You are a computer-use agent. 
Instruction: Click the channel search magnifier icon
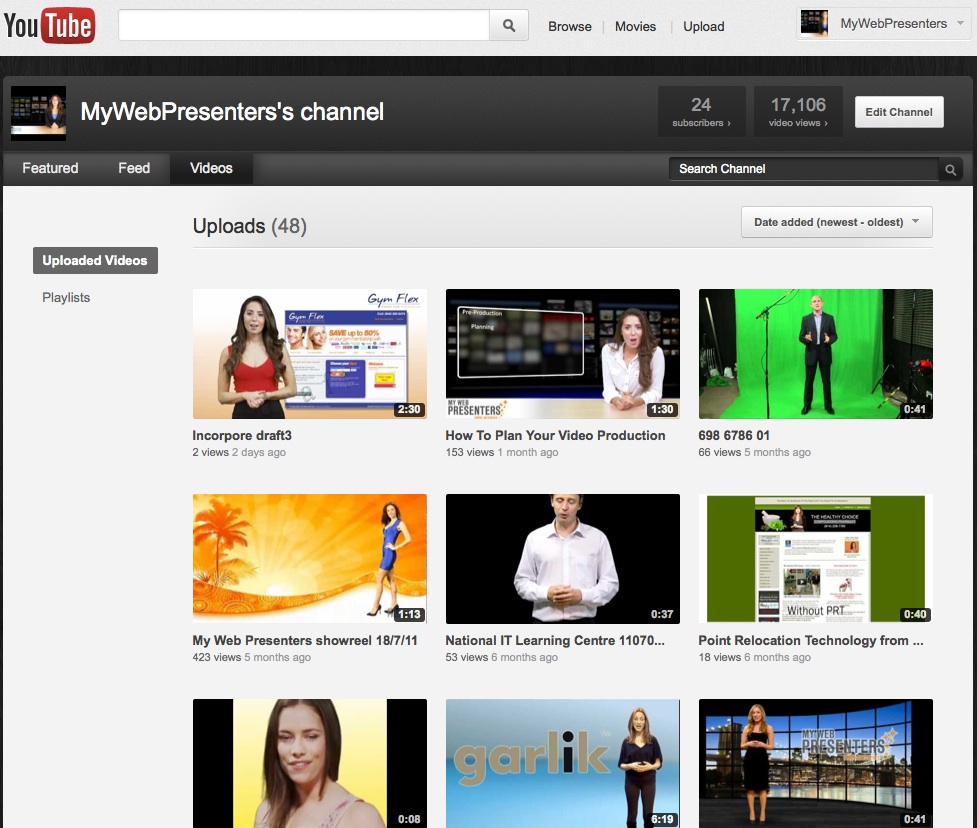click(951, 169)
